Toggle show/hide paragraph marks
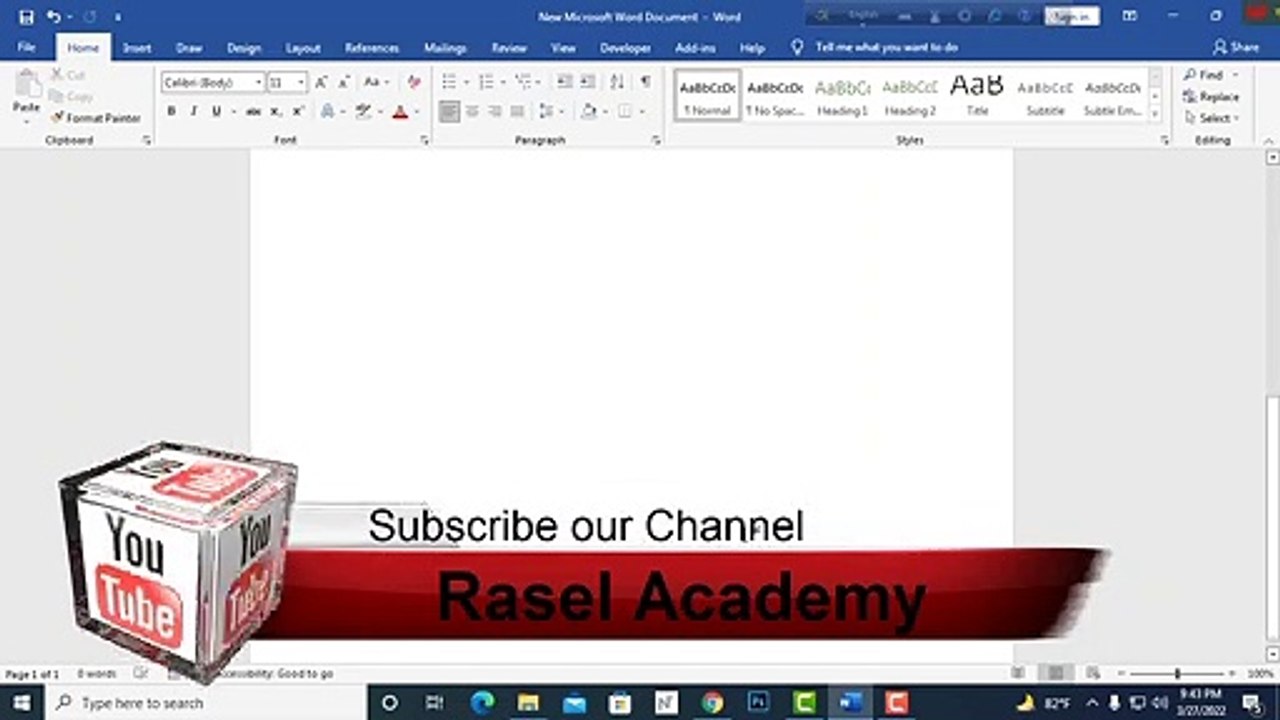1280x720 pixels. click(646, 82)
